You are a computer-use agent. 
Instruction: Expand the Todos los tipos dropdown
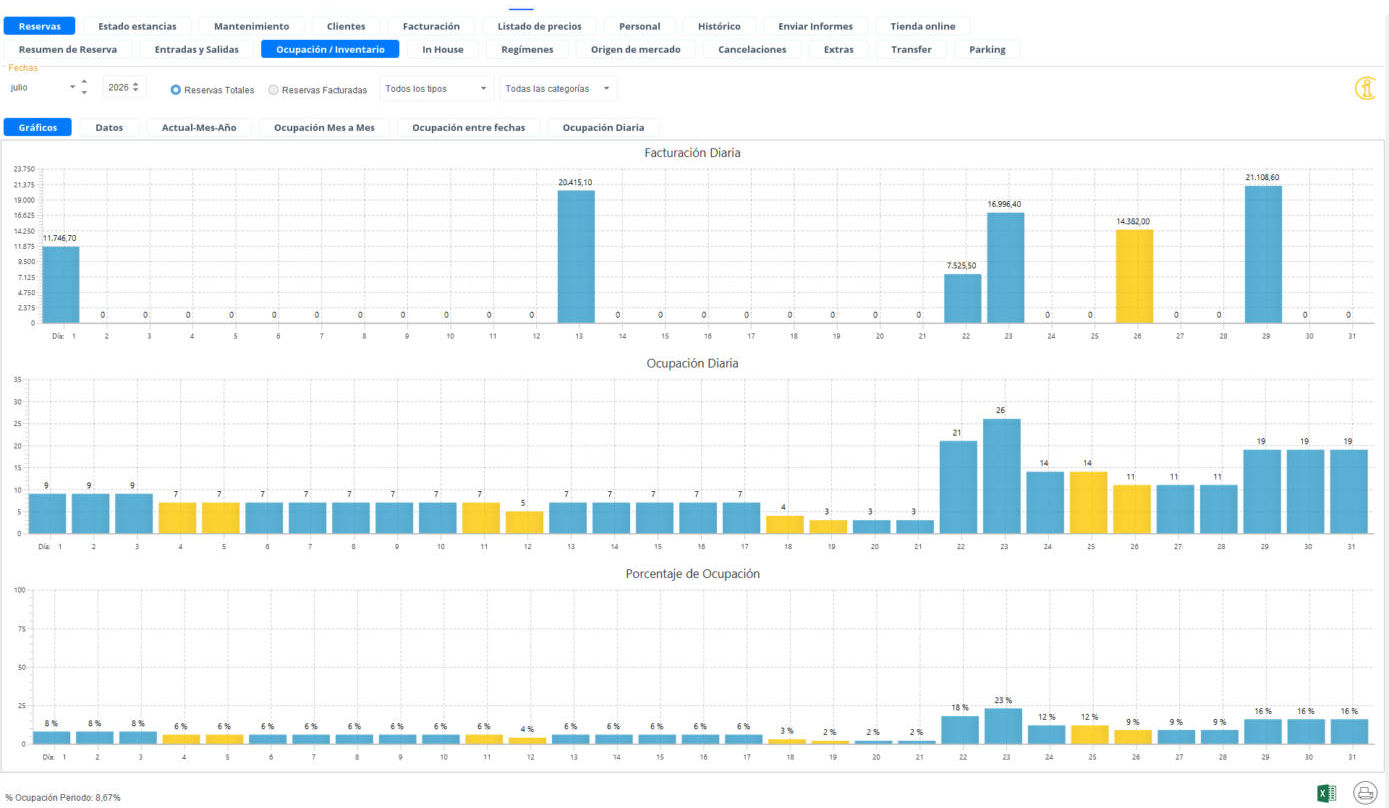coord(437,88)
